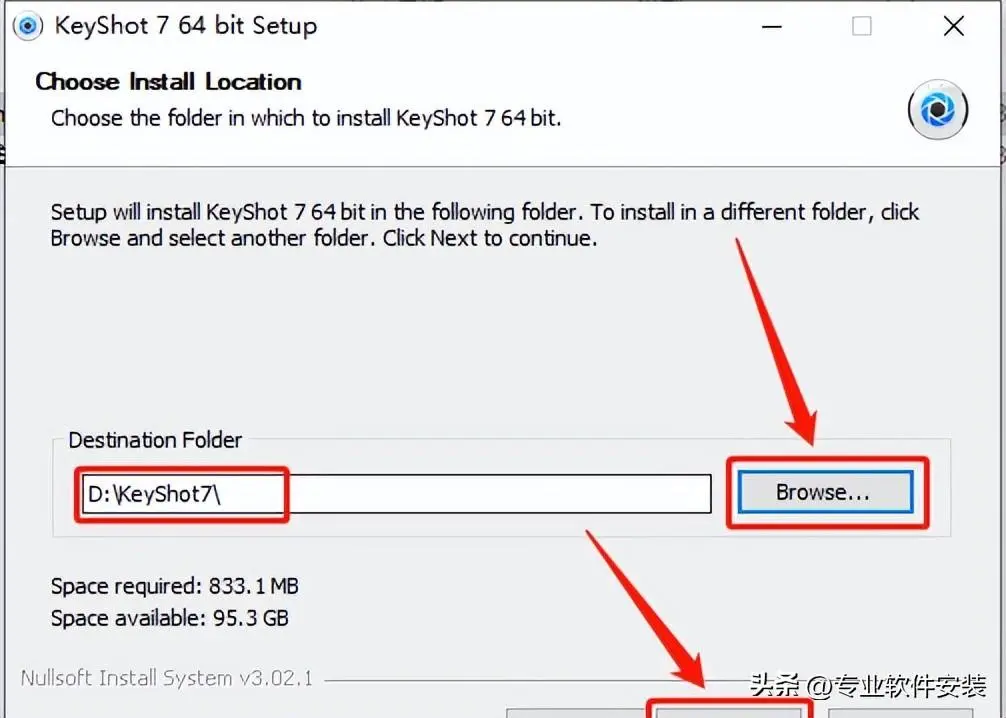
Task: Click the "Space required: 833.1 MB" text
Action: point(175,586)
